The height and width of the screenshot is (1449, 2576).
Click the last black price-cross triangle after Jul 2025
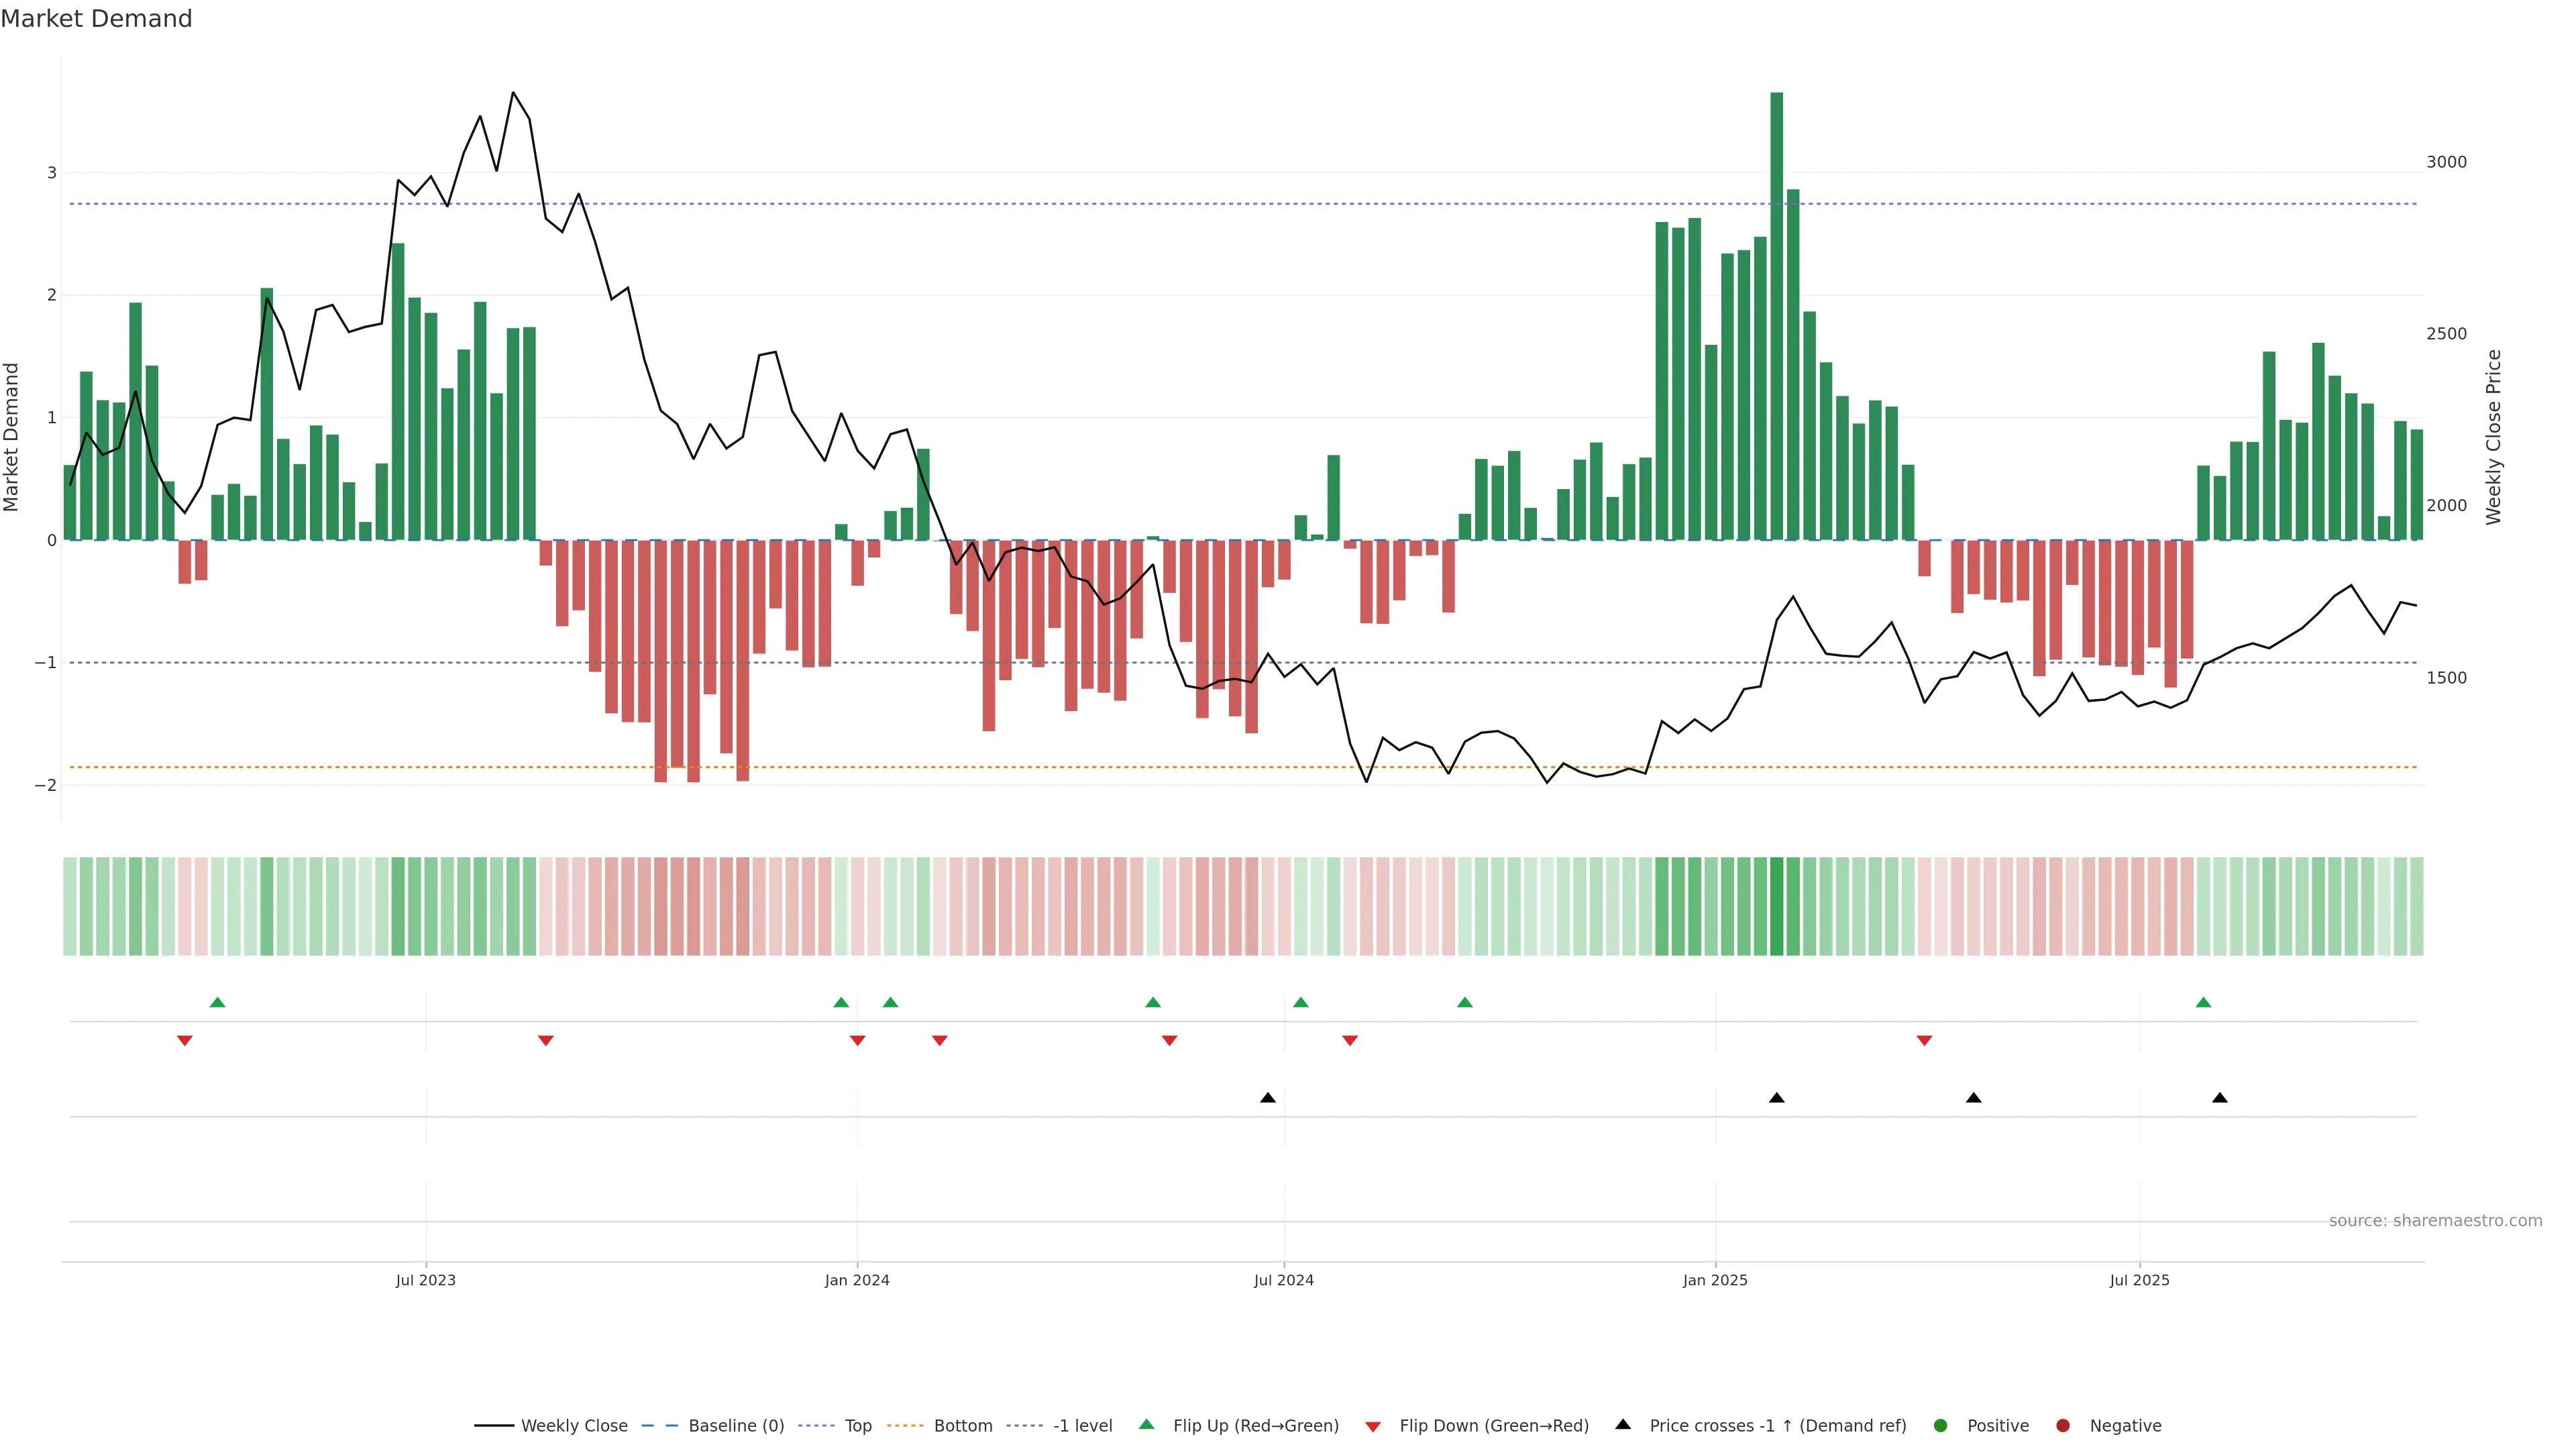click(x=2220, y=1098)
